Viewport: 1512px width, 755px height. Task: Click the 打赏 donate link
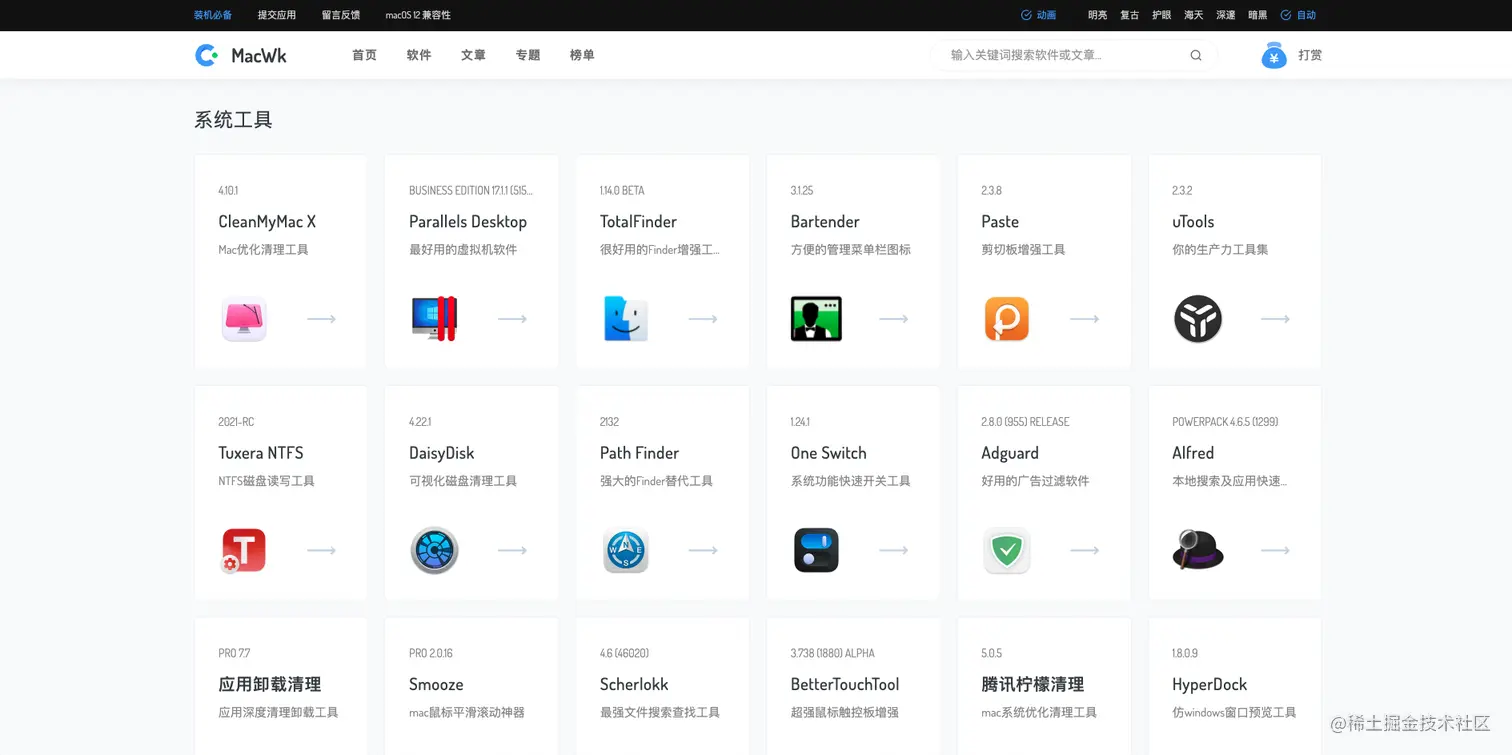(1310, 55)
